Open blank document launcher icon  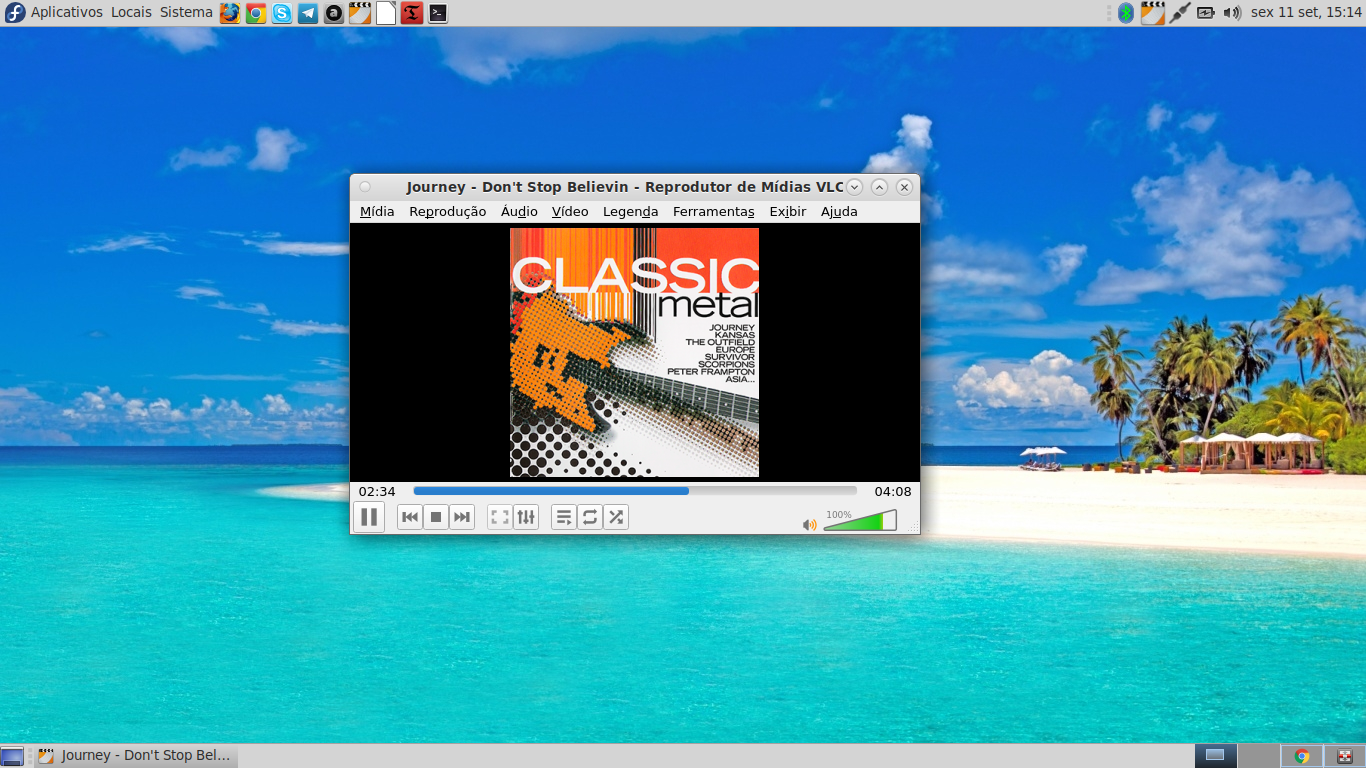pos(386,13)
